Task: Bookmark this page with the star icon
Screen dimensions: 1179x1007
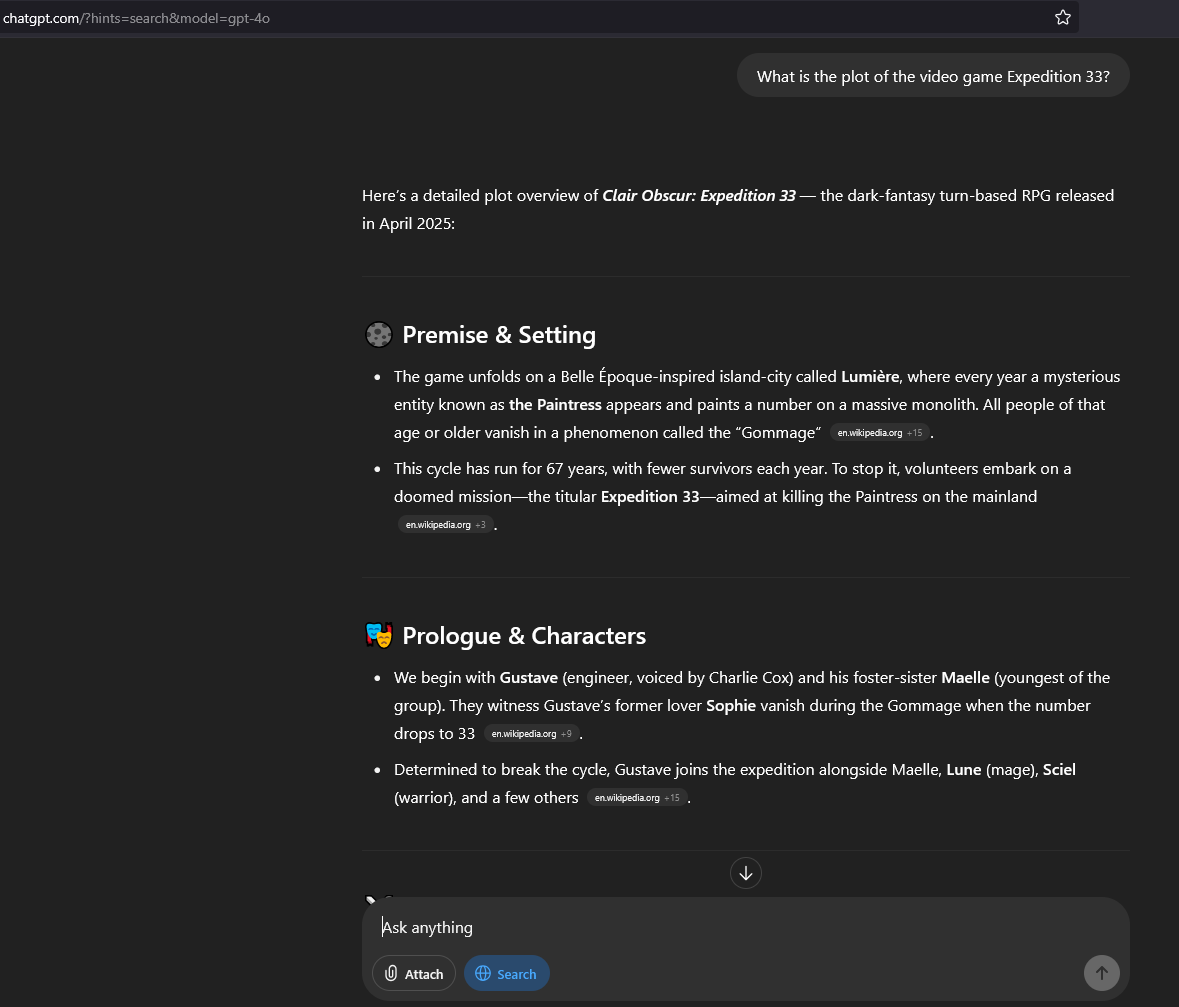Action: (x=1062, y=17)
